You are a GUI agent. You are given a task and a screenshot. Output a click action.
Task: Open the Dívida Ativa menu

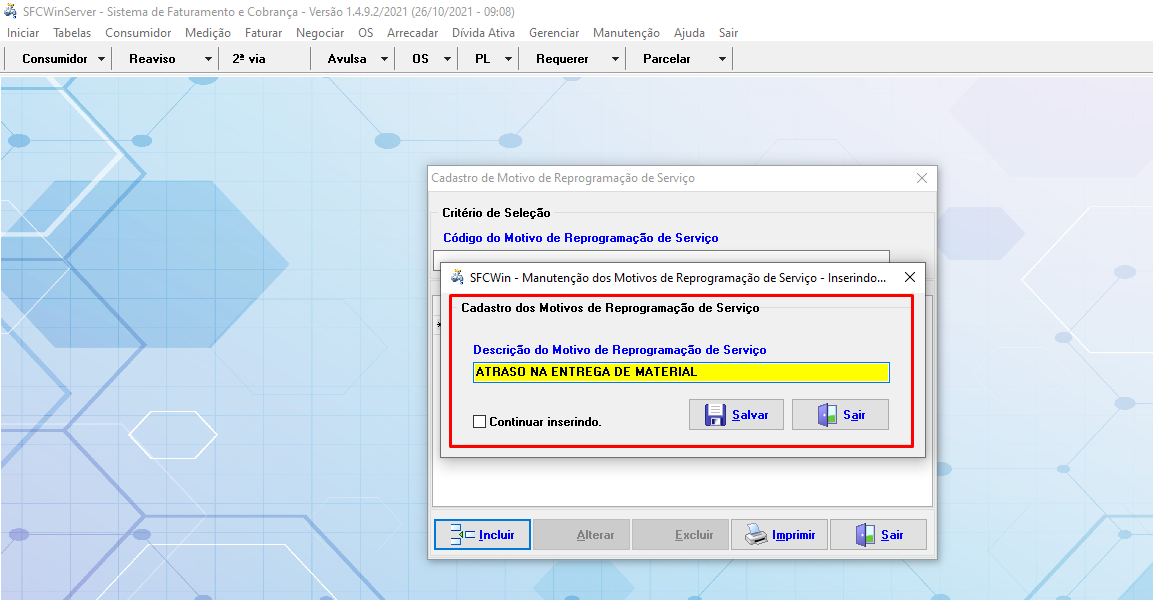pyautogui.click(x=483, y=33)
